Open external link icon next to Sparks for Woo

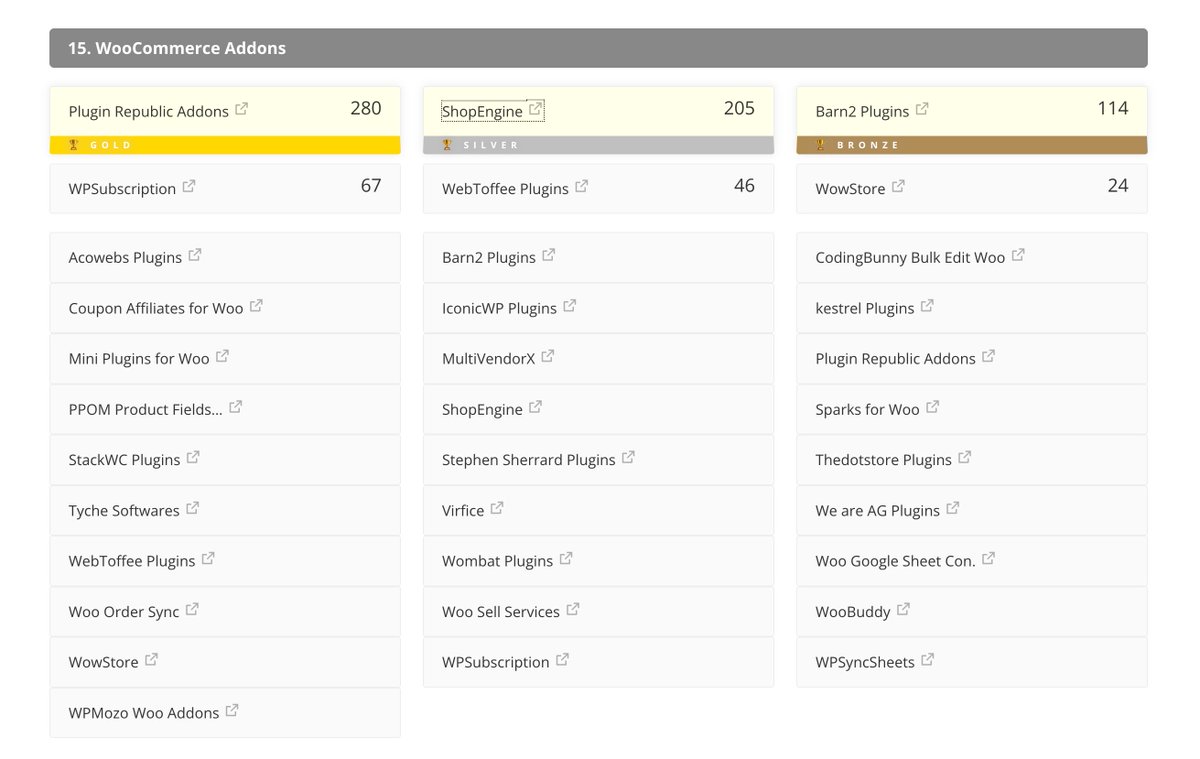point(932,408)
